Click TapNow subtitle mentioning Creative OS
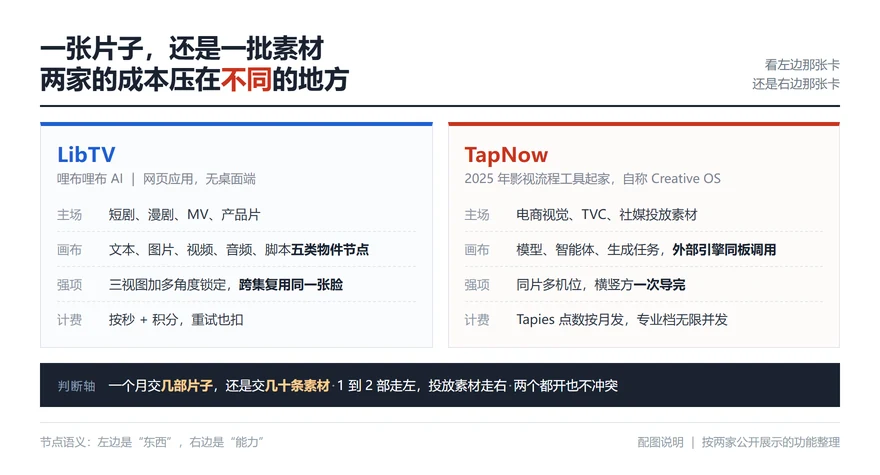Screen dimensions: 880x475 593,179
